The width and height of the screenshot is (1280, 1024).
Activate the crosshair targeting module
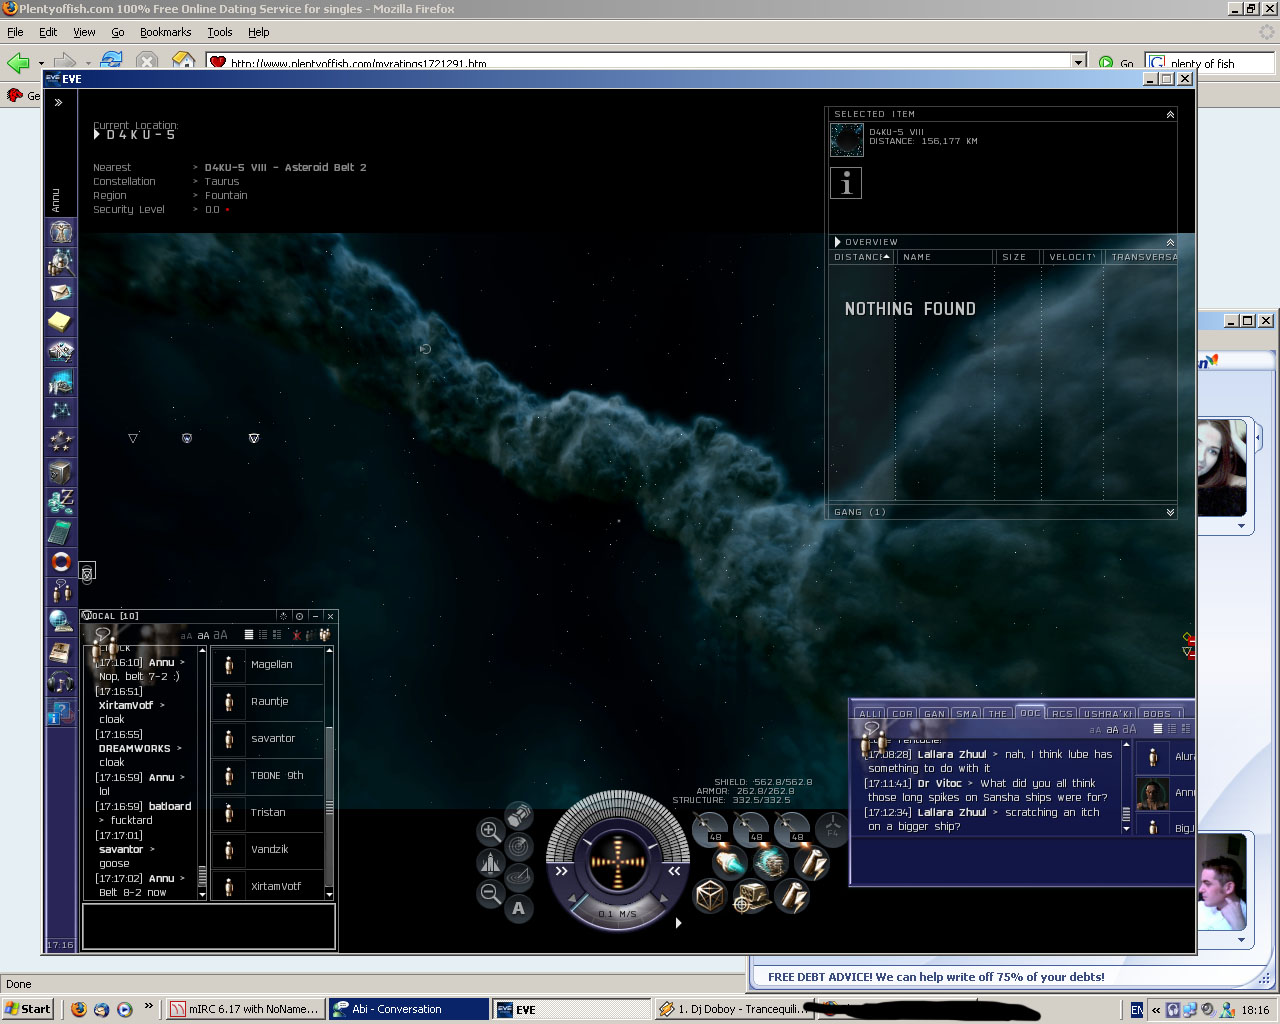point(750,896)
